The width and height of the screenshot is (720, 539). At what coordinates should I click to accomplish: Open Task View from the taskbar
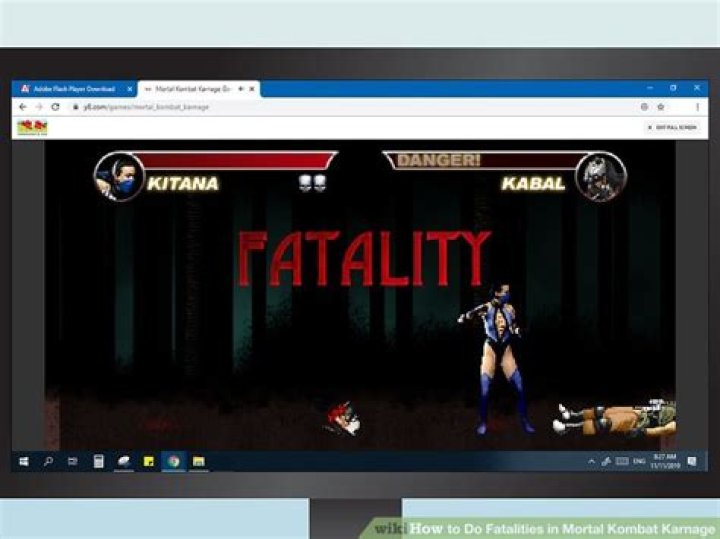[73, 461]
